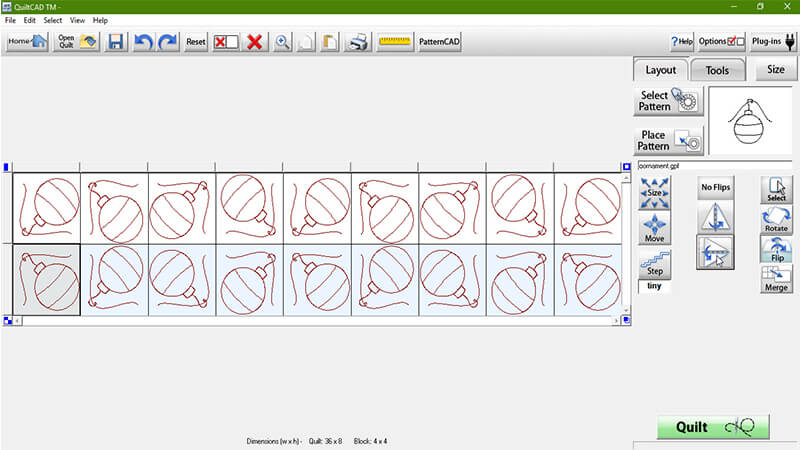This screenshot has width=800, height=450.
Task: Activate the Merge tool
Action: (776, 278)
